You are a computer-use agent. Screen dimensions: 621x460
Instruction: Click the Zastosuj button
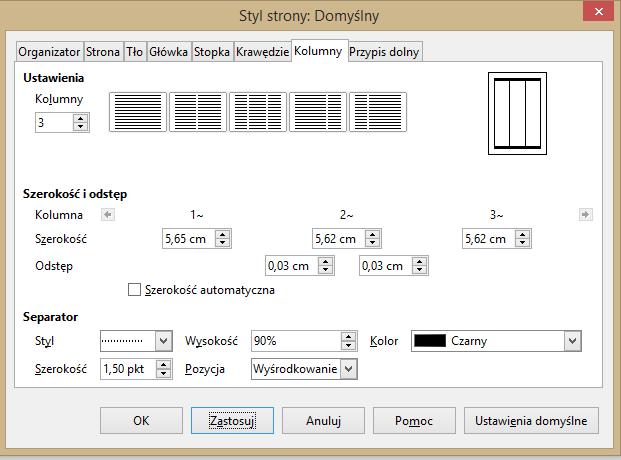(x=232, y=421)
